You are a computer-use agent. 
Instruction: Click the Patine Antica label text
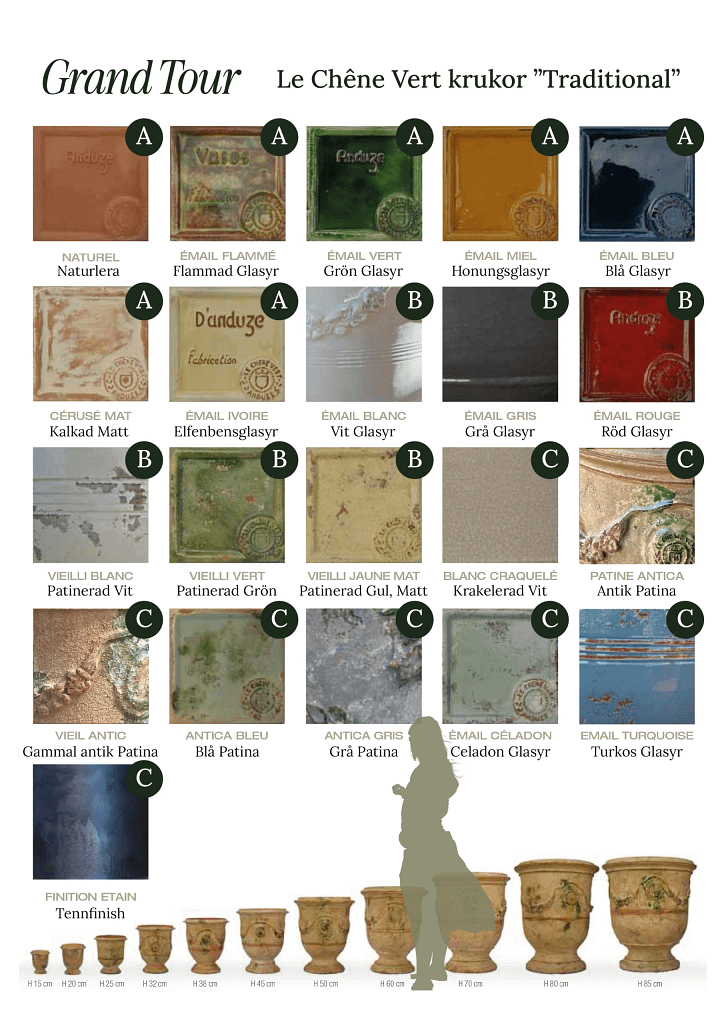coord(637,576)
